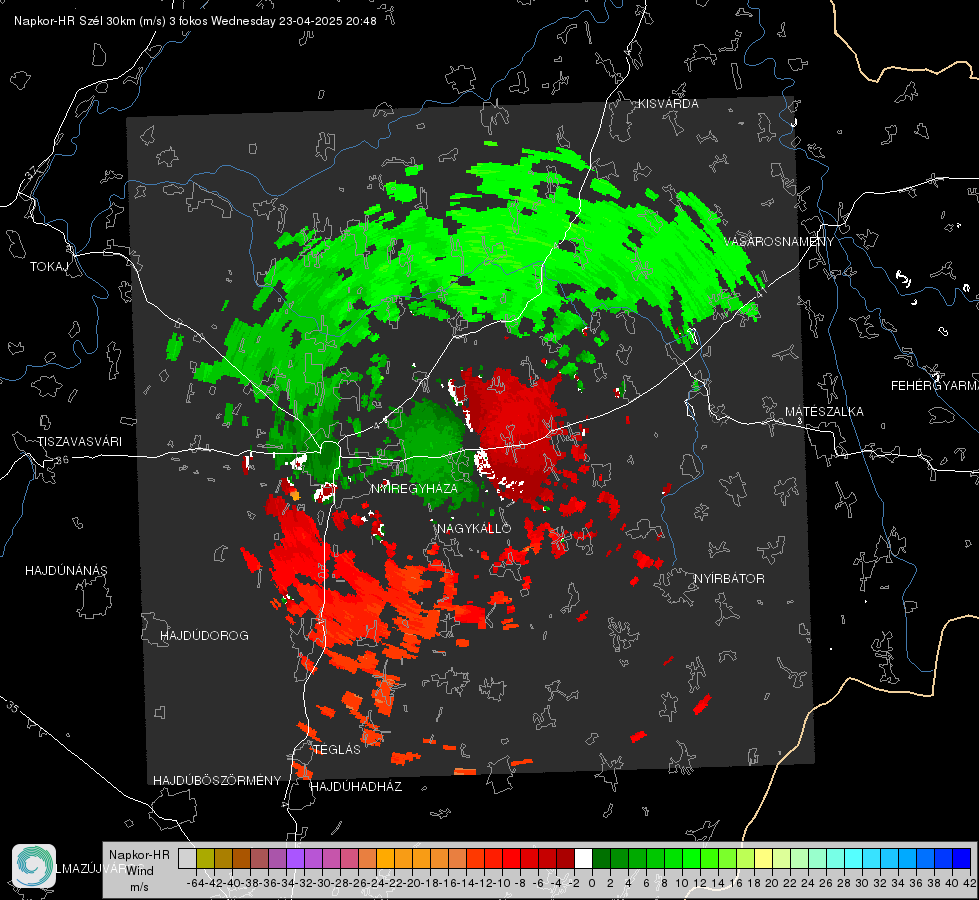Screen dimensions: 979x900
Task: Click the NAGYKÁLLÓ city label
Action: pyautogui.click(x=474, y=528)
